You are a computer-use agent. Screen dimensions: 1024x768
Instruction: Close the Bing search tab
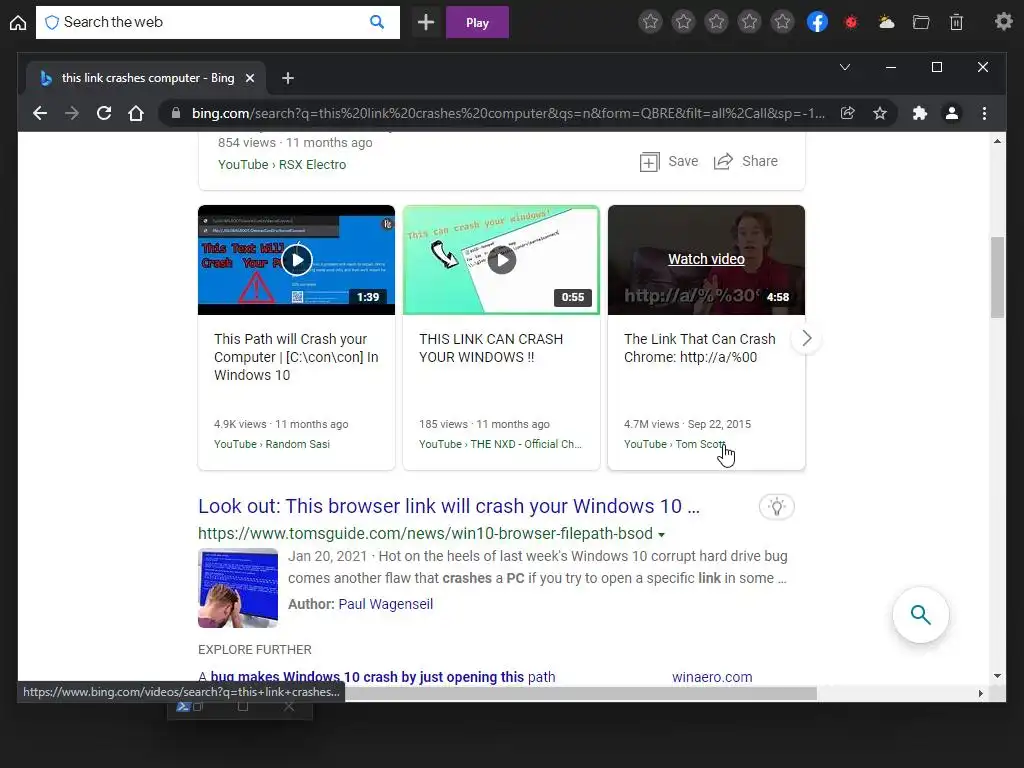[249, 78]
